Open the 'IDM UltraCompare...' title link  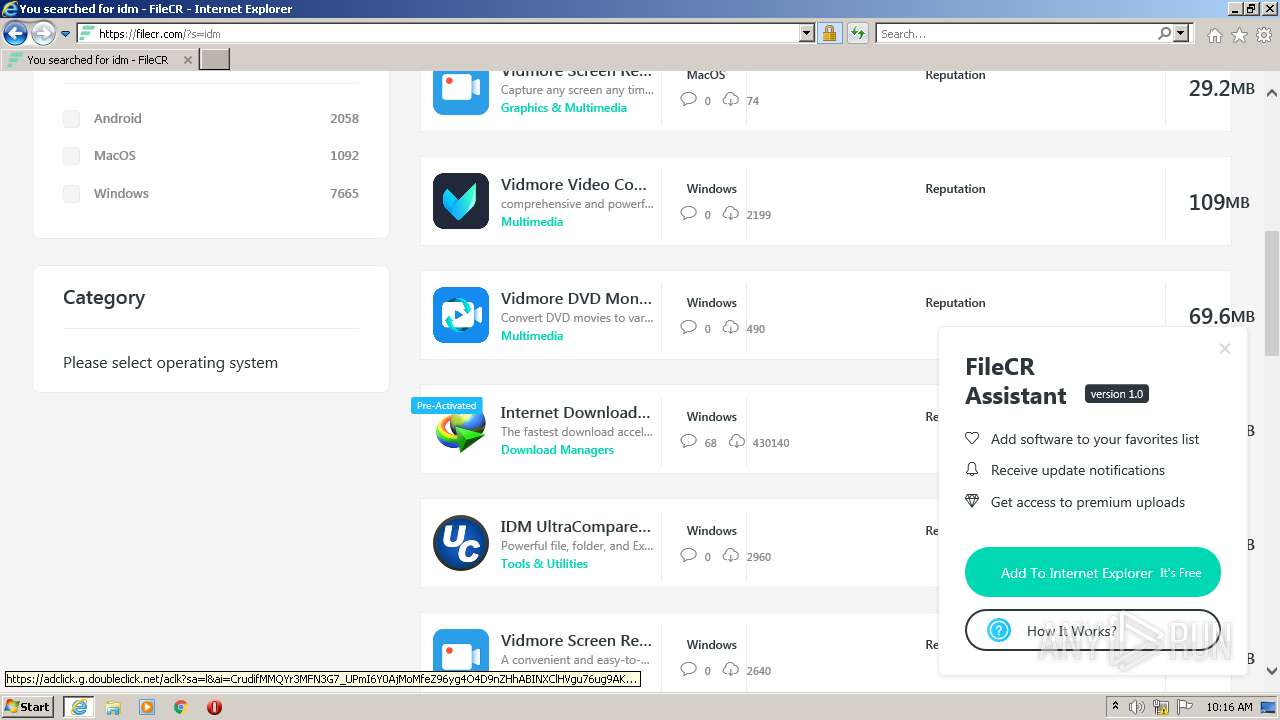pyautogui.click(x=575, y=526)
